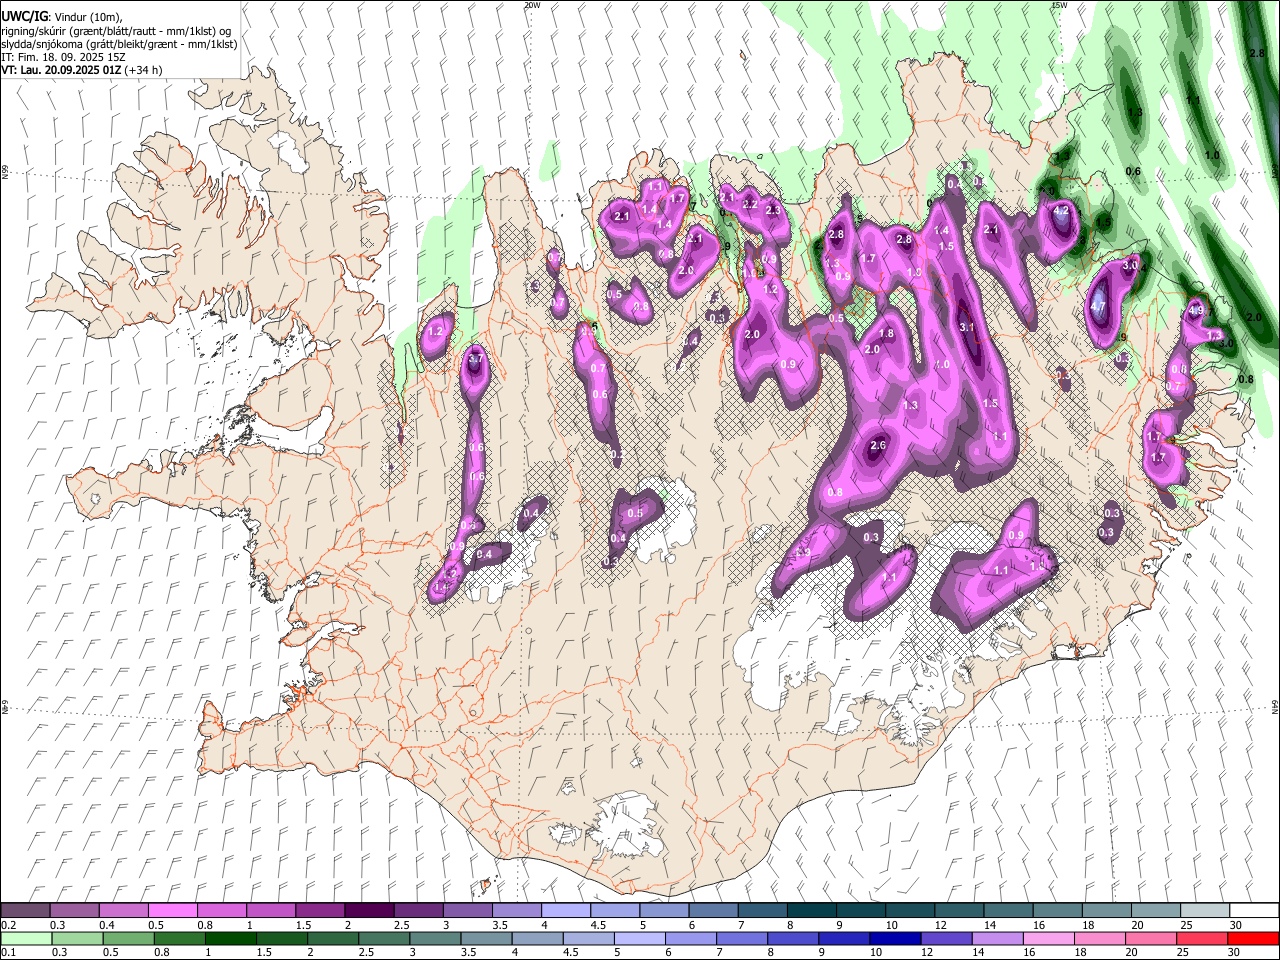Click the '3.7' snowfall value on the map

tap(476, 359)
